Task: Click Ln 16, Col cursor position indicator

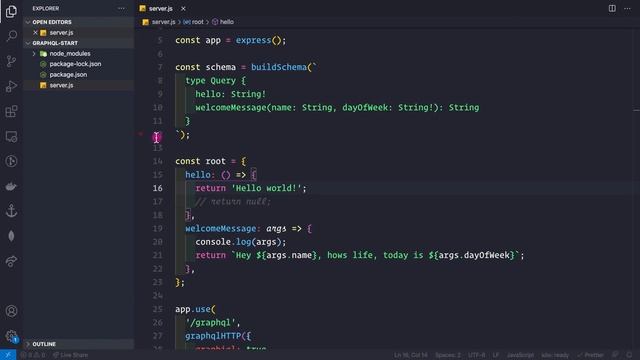Action: tap(411, 355)
